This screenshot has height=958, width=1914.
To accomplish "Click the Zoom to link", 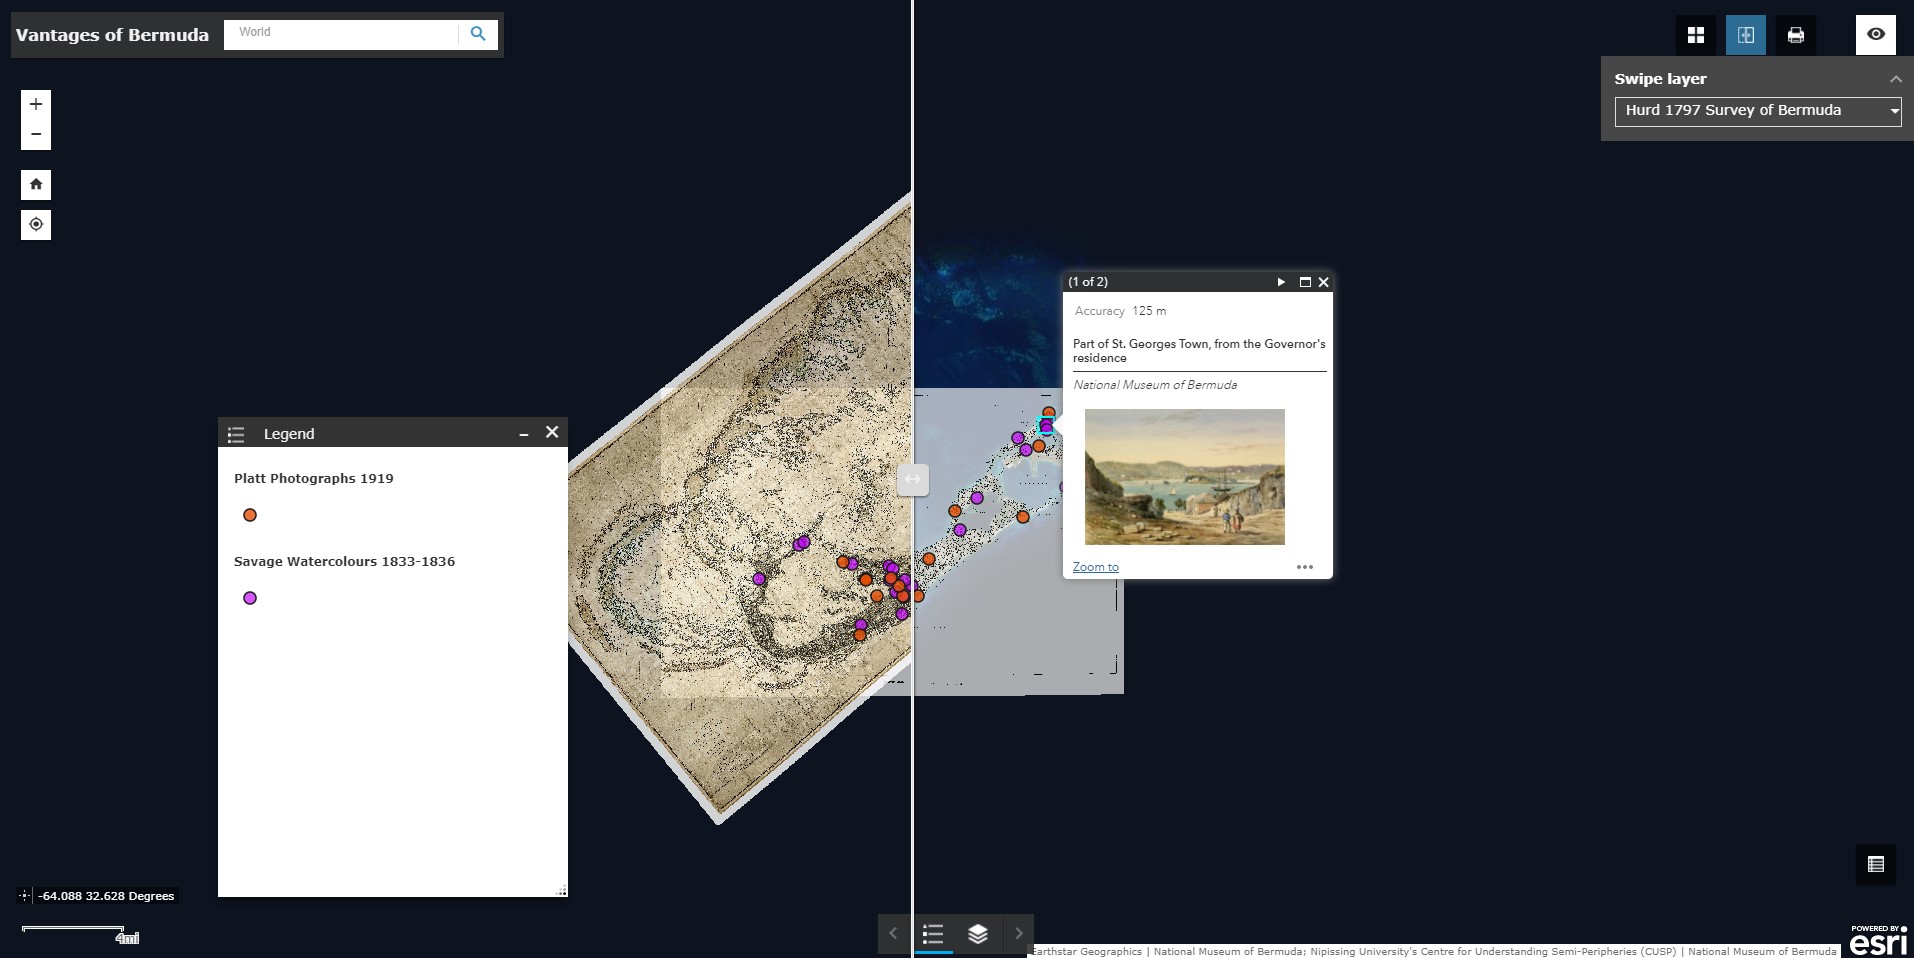I will (1095, 567).
